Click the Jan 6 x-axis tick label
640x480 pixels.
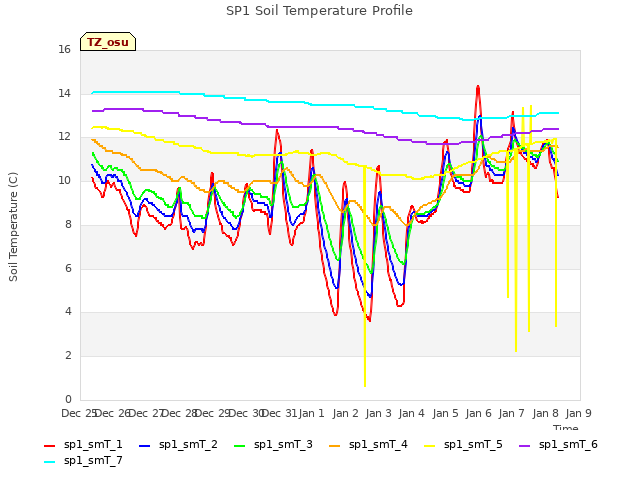click(x=478, y=413)
